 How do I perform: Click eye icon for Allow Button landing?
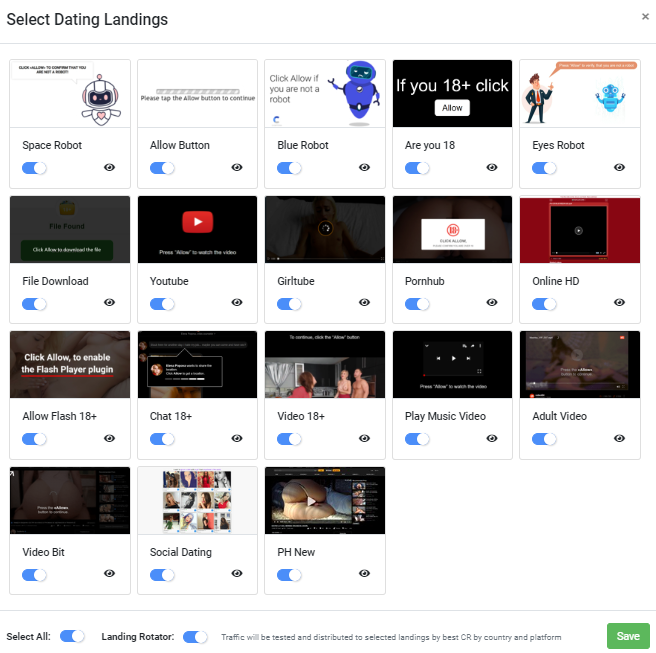click(x=237, y=168)
